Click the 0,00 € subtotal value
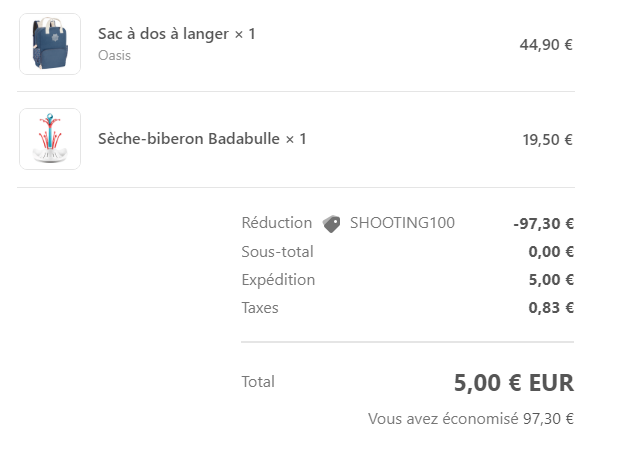 [x=551, y=251]
